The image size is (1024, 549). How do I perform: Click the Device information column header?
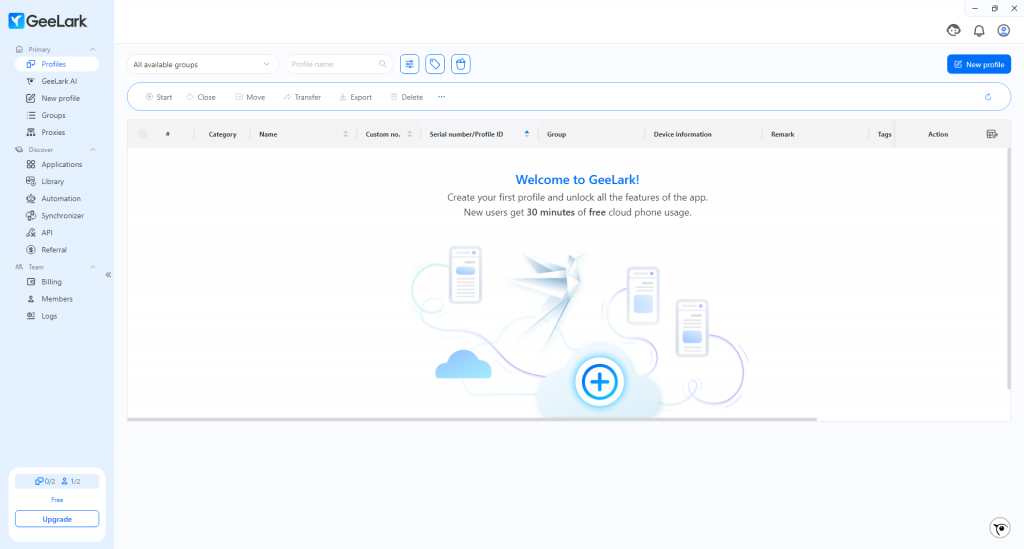(x=682, y=134)
